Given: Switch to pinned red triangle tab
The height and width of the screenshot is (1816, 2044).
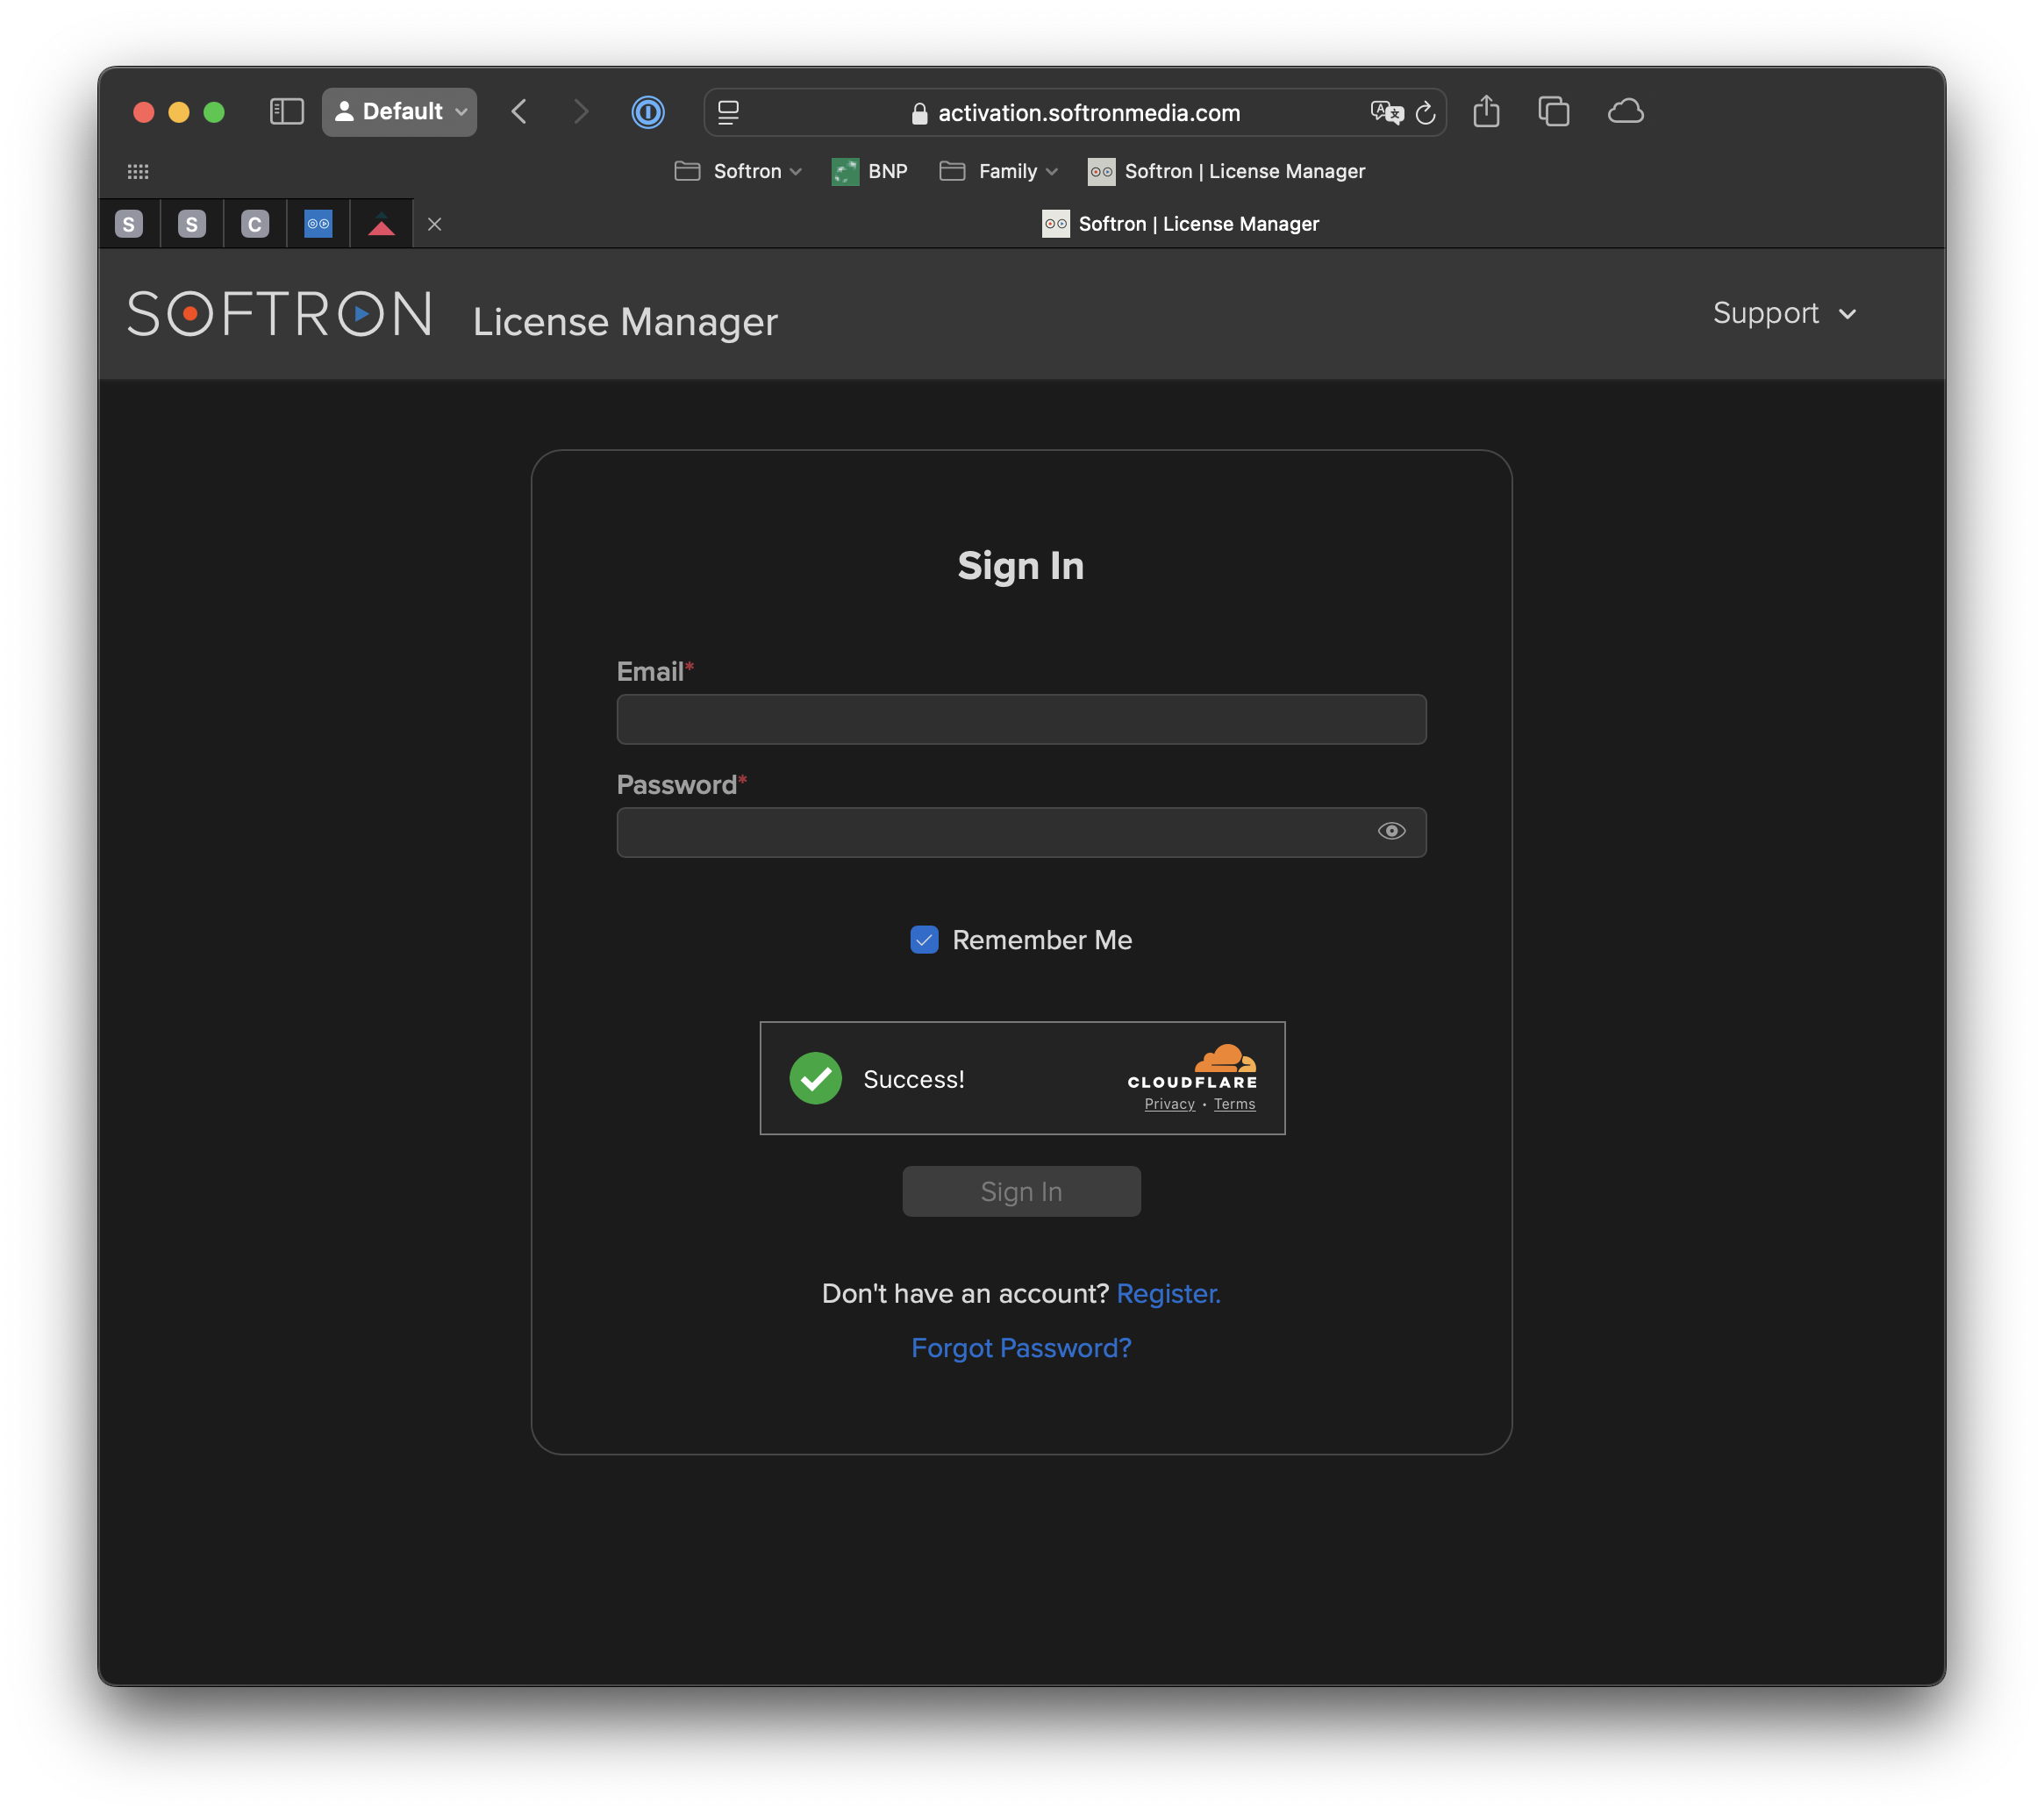Looking at the screenshot, I should pyautogui.click(x=381, y=224).
